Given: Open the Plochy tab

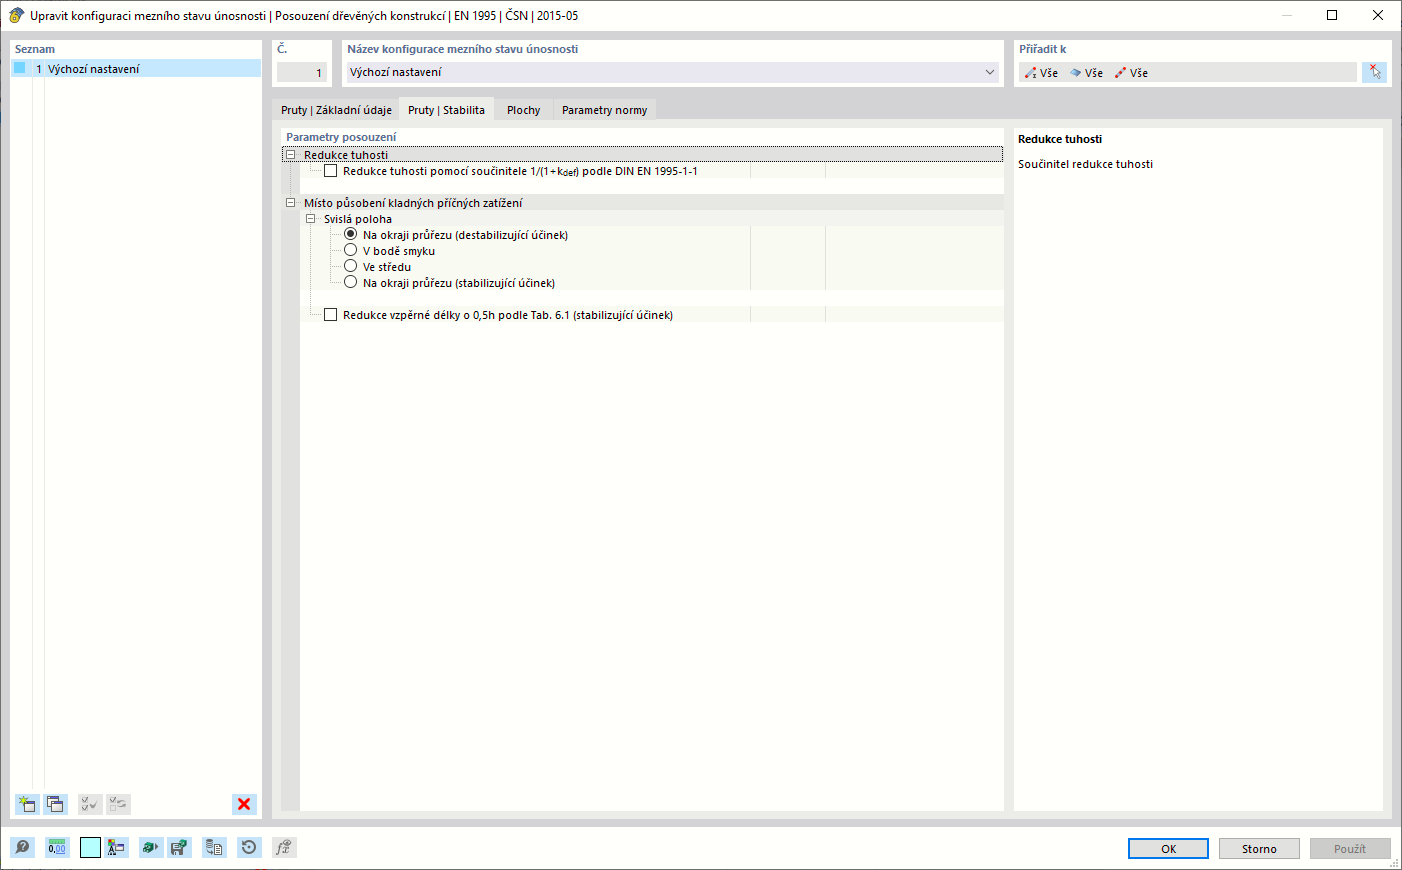Looking at the screenshot, I should (523, 110).
